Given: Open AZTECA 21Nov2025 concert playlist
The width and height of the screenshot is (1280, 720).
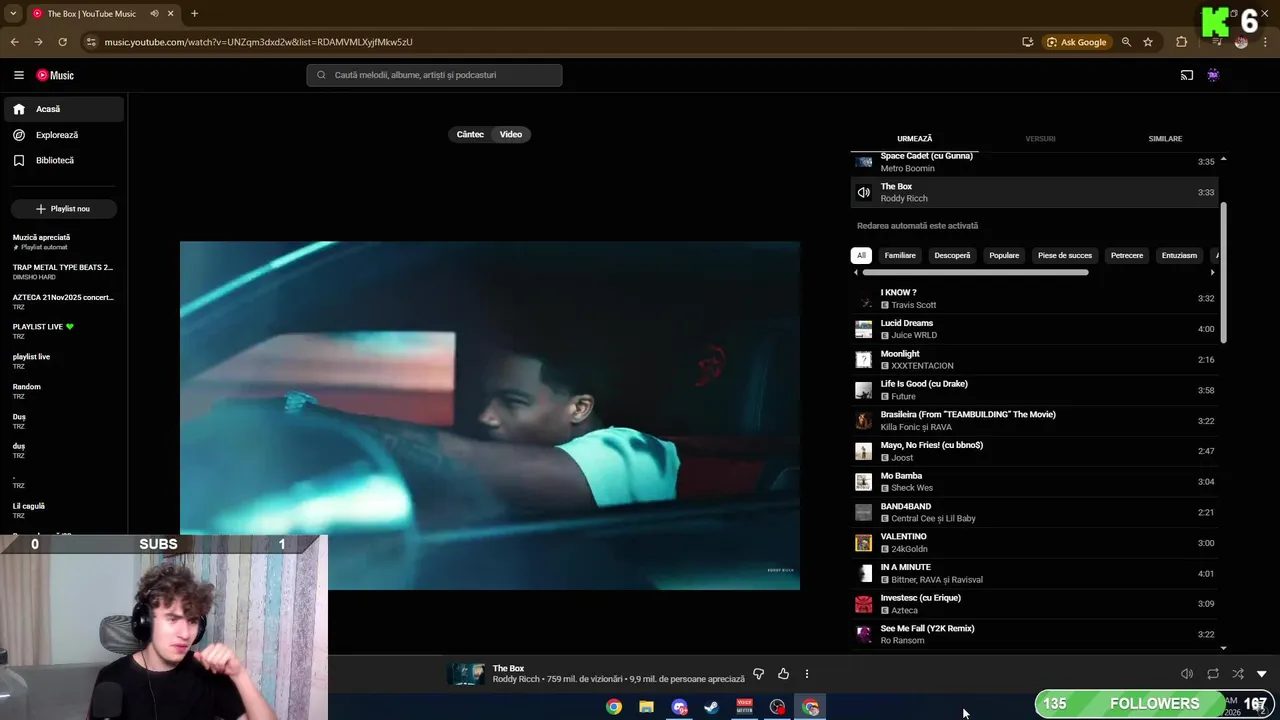Looking at the screenshot, I should [x=62, y=302].
